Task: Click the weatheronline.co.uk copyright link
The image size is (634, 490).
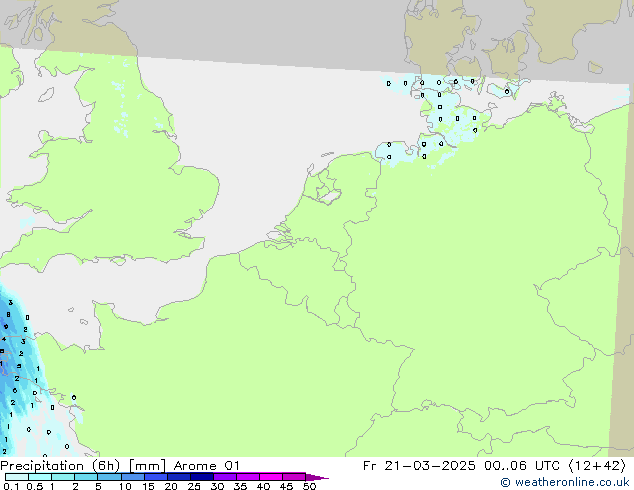Action: (x=564, y=482)
